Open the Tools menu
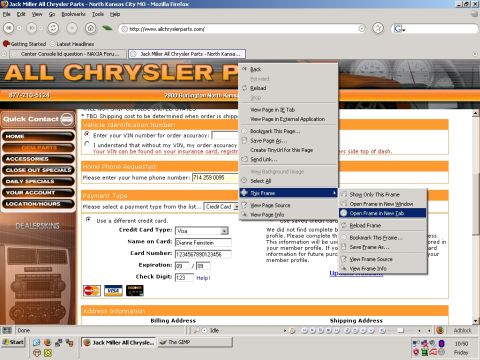 [98, 14]
